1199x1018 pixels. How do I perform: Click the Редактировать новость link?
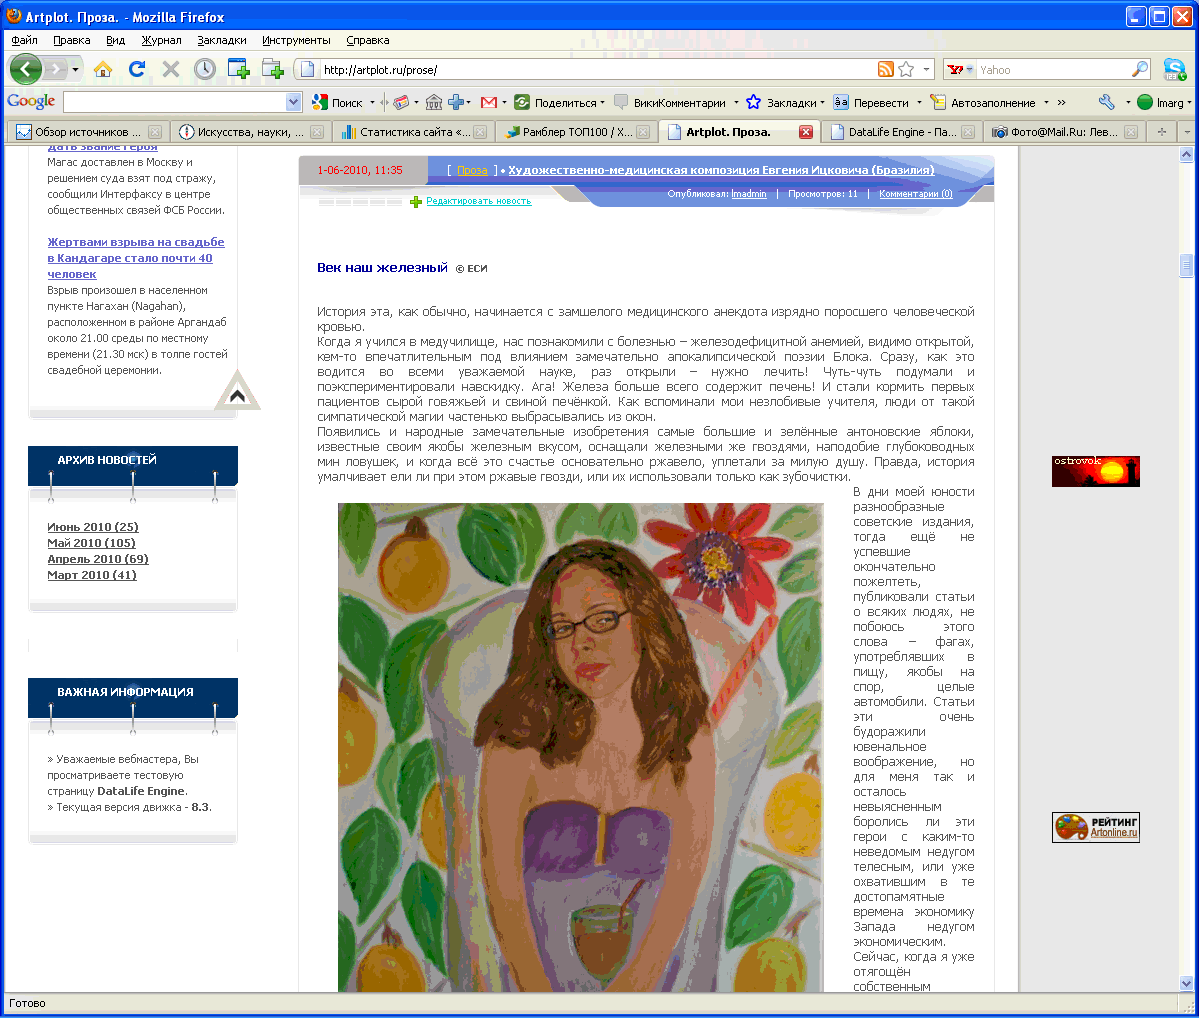click(x=479, y=201)
